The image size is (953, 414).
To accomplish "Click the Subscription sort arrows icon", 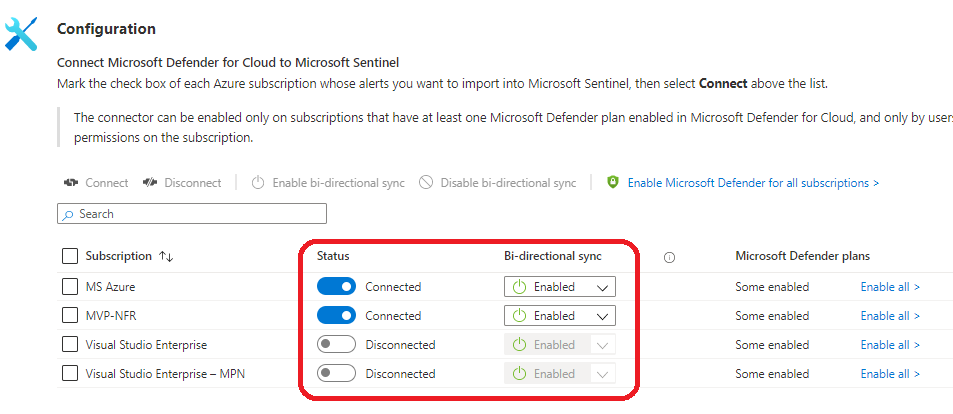I will [166, 257].
